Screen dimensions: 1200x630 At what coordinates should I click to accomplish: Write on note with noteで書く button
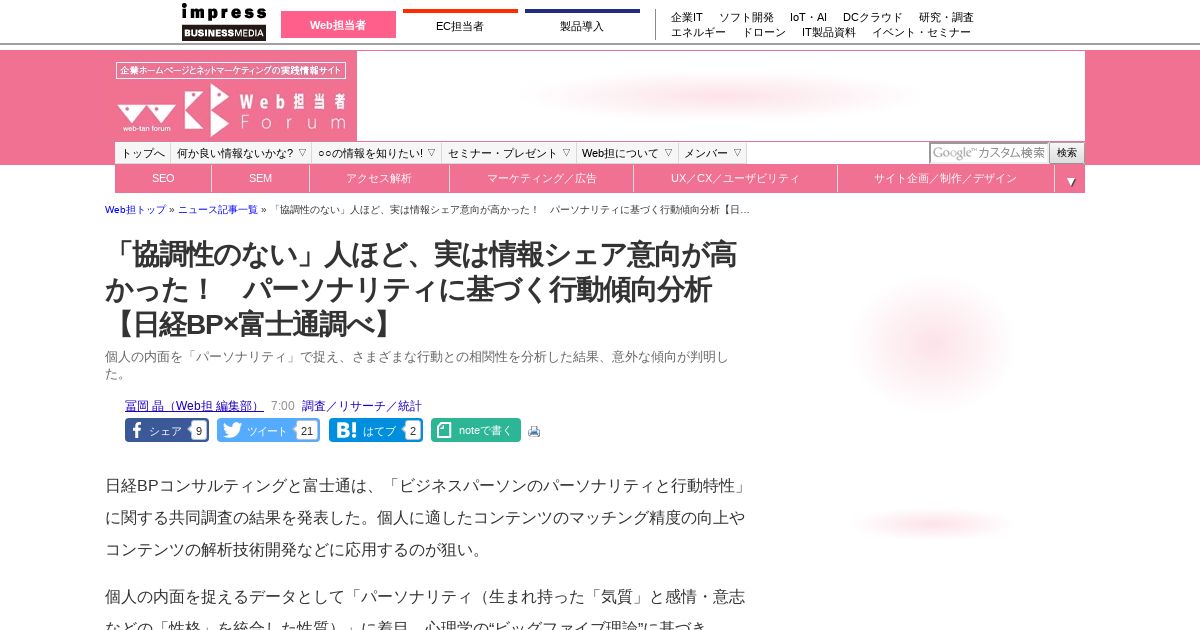pyautogui.click(x=476, y=430)
